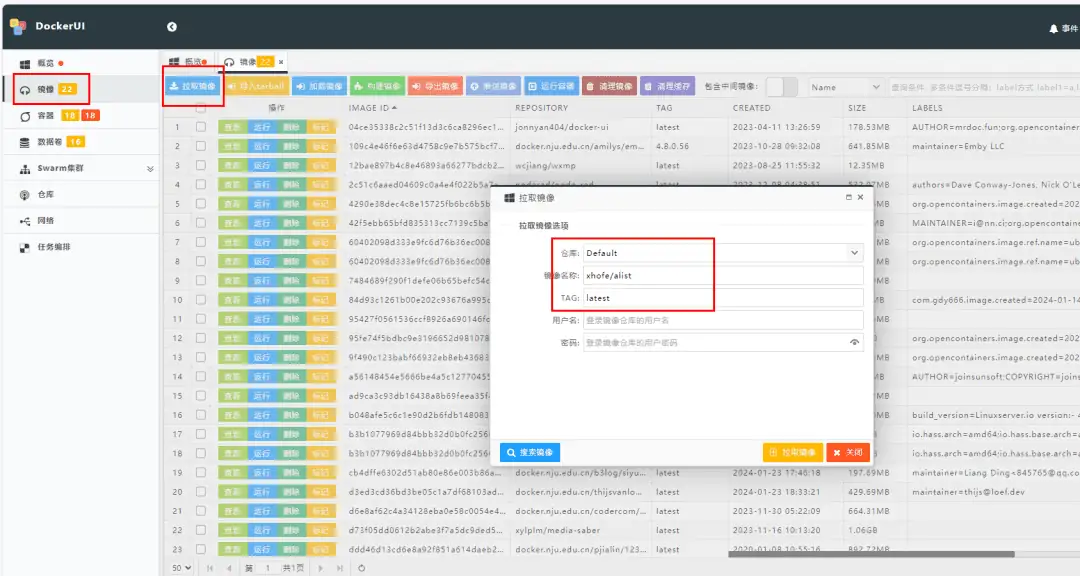Viewport: 1080px width, 576px height.
Task: Open the 网络 (Network) sidebar icon
Action: click(x=40, y=222)
